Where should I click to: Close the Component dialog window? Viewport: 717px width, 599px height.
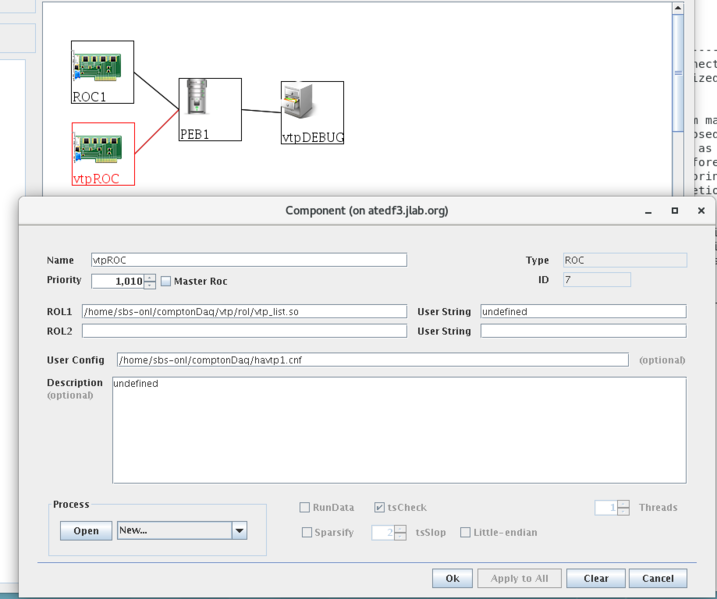click(701, 210)
